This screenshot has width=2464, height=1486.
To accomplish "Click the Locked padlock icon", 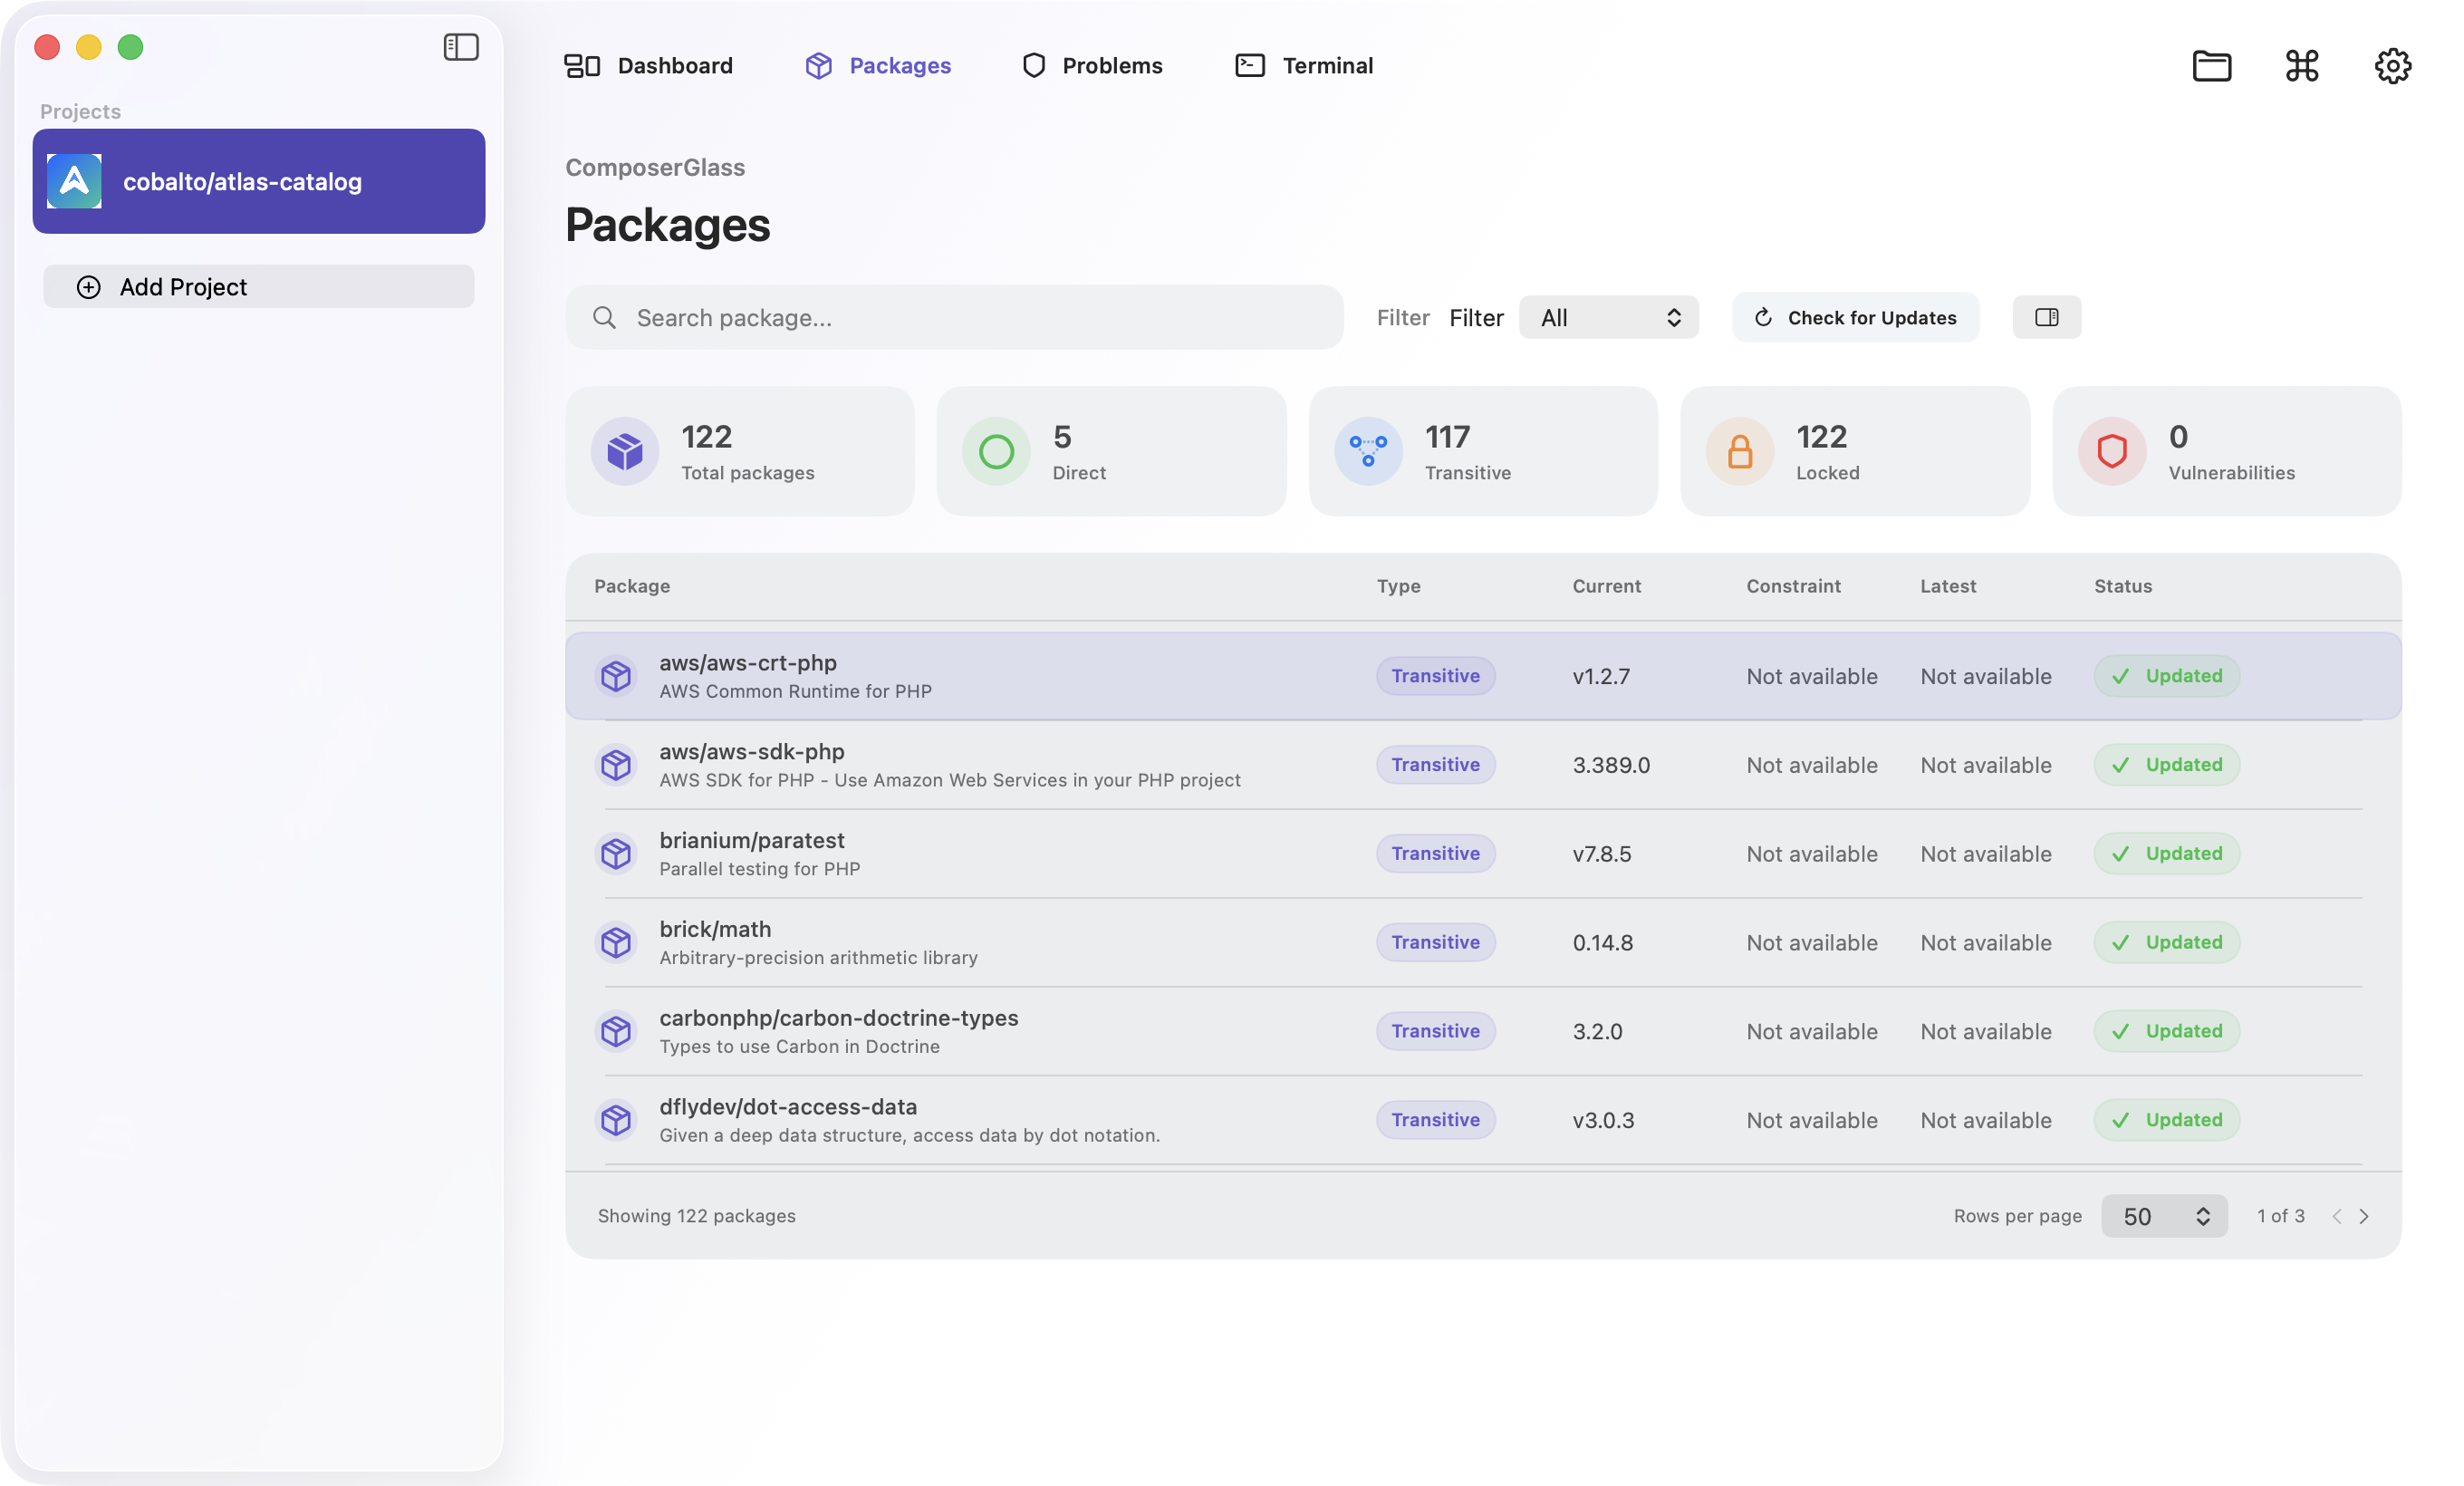I will coord(1740,451).
